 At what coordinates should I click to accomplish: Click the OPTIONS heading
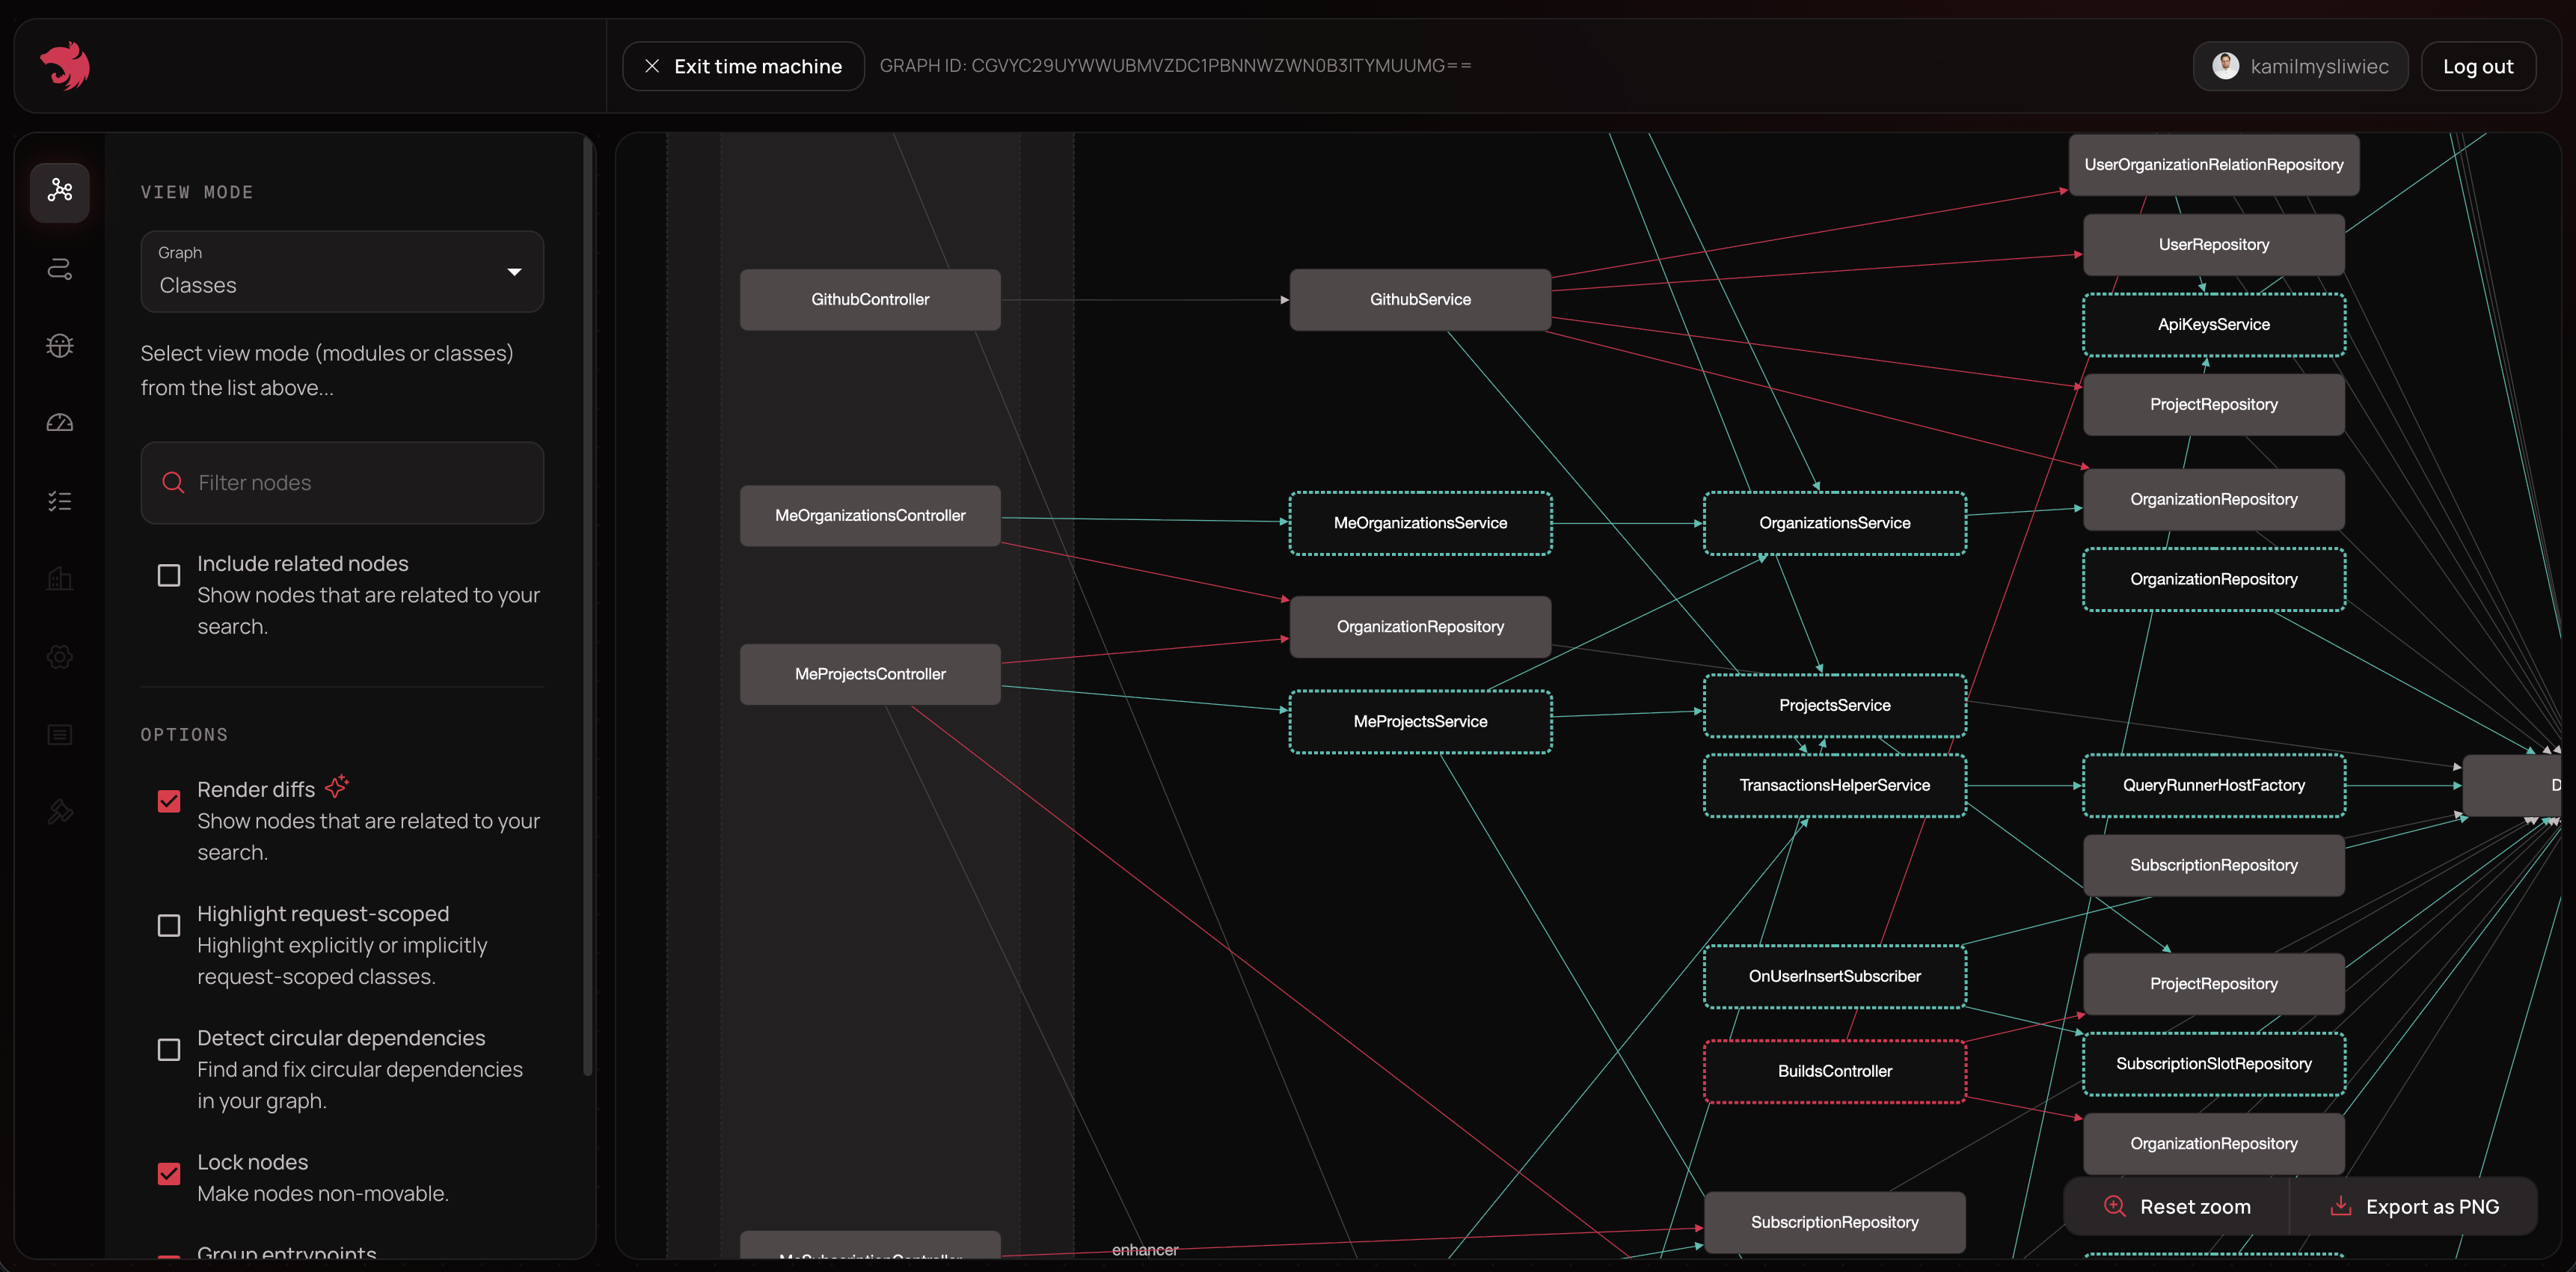coord(184,735)
